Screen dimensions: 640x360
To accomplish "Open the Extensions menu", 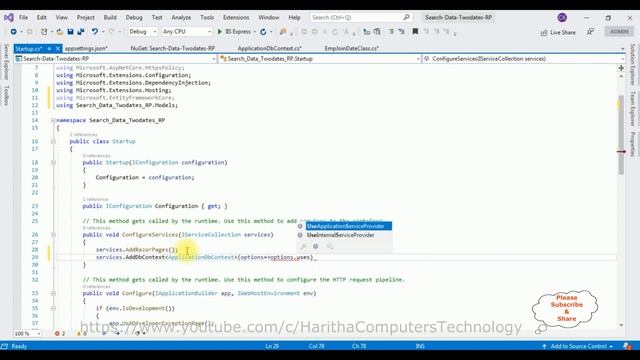I will pos(236,18).
